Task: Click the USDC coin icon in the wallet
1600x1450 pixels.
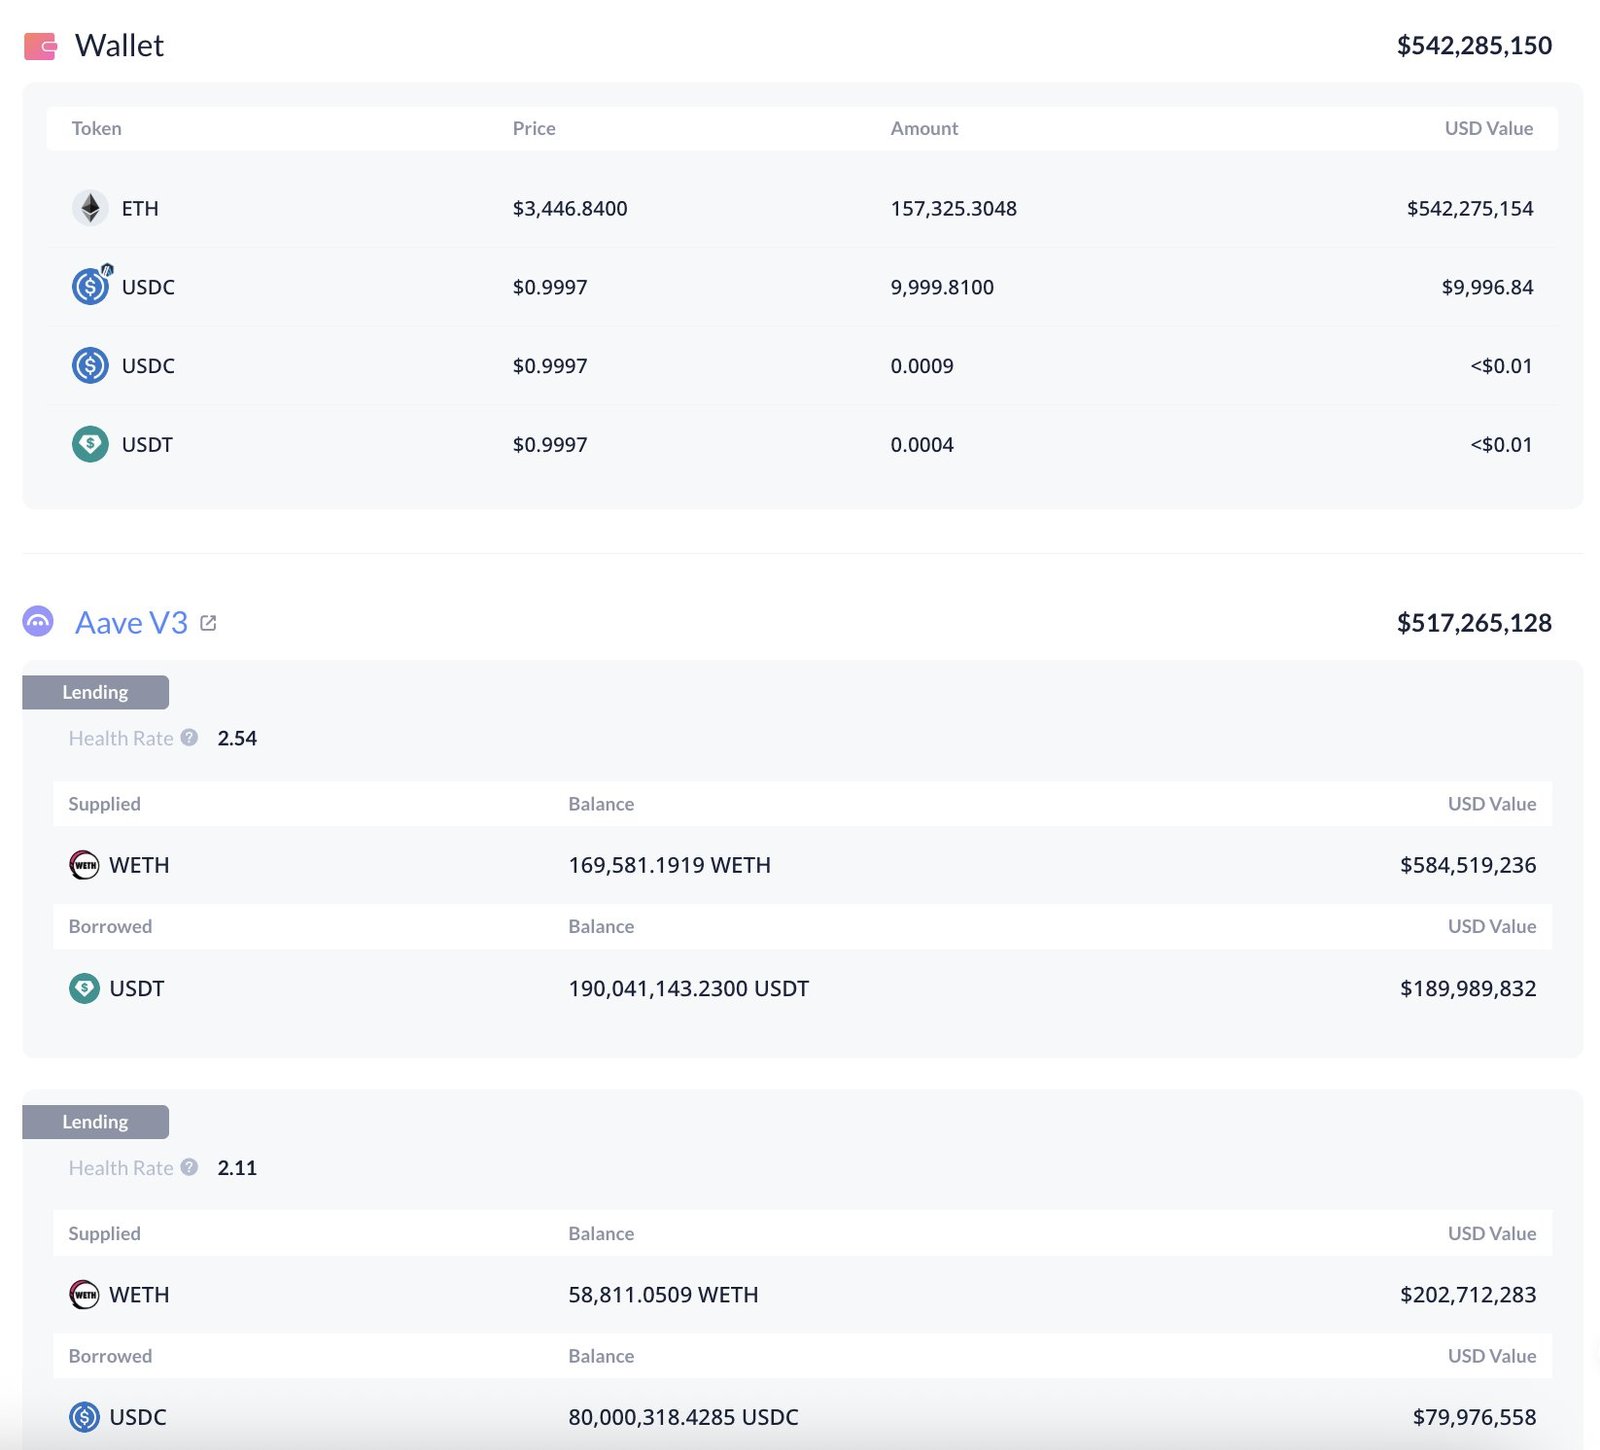Action: 89,286
